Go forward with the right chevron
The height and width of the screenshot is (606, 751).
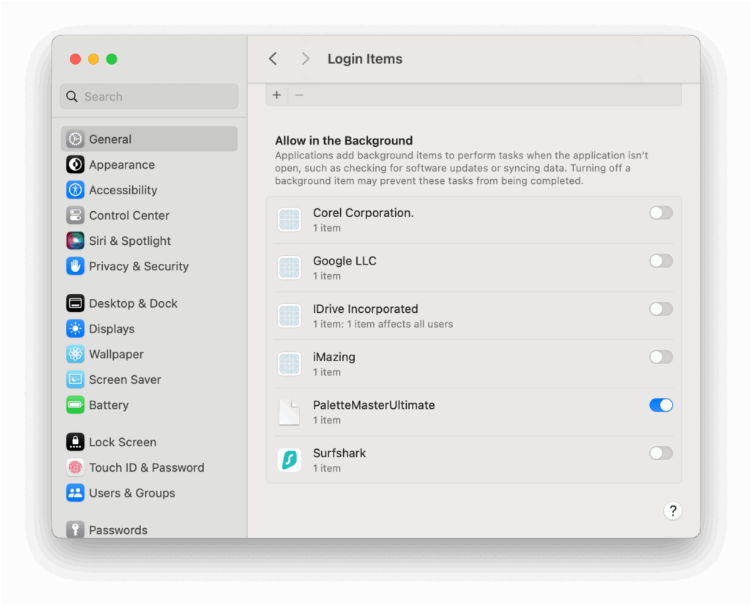(x=305, y=59)
